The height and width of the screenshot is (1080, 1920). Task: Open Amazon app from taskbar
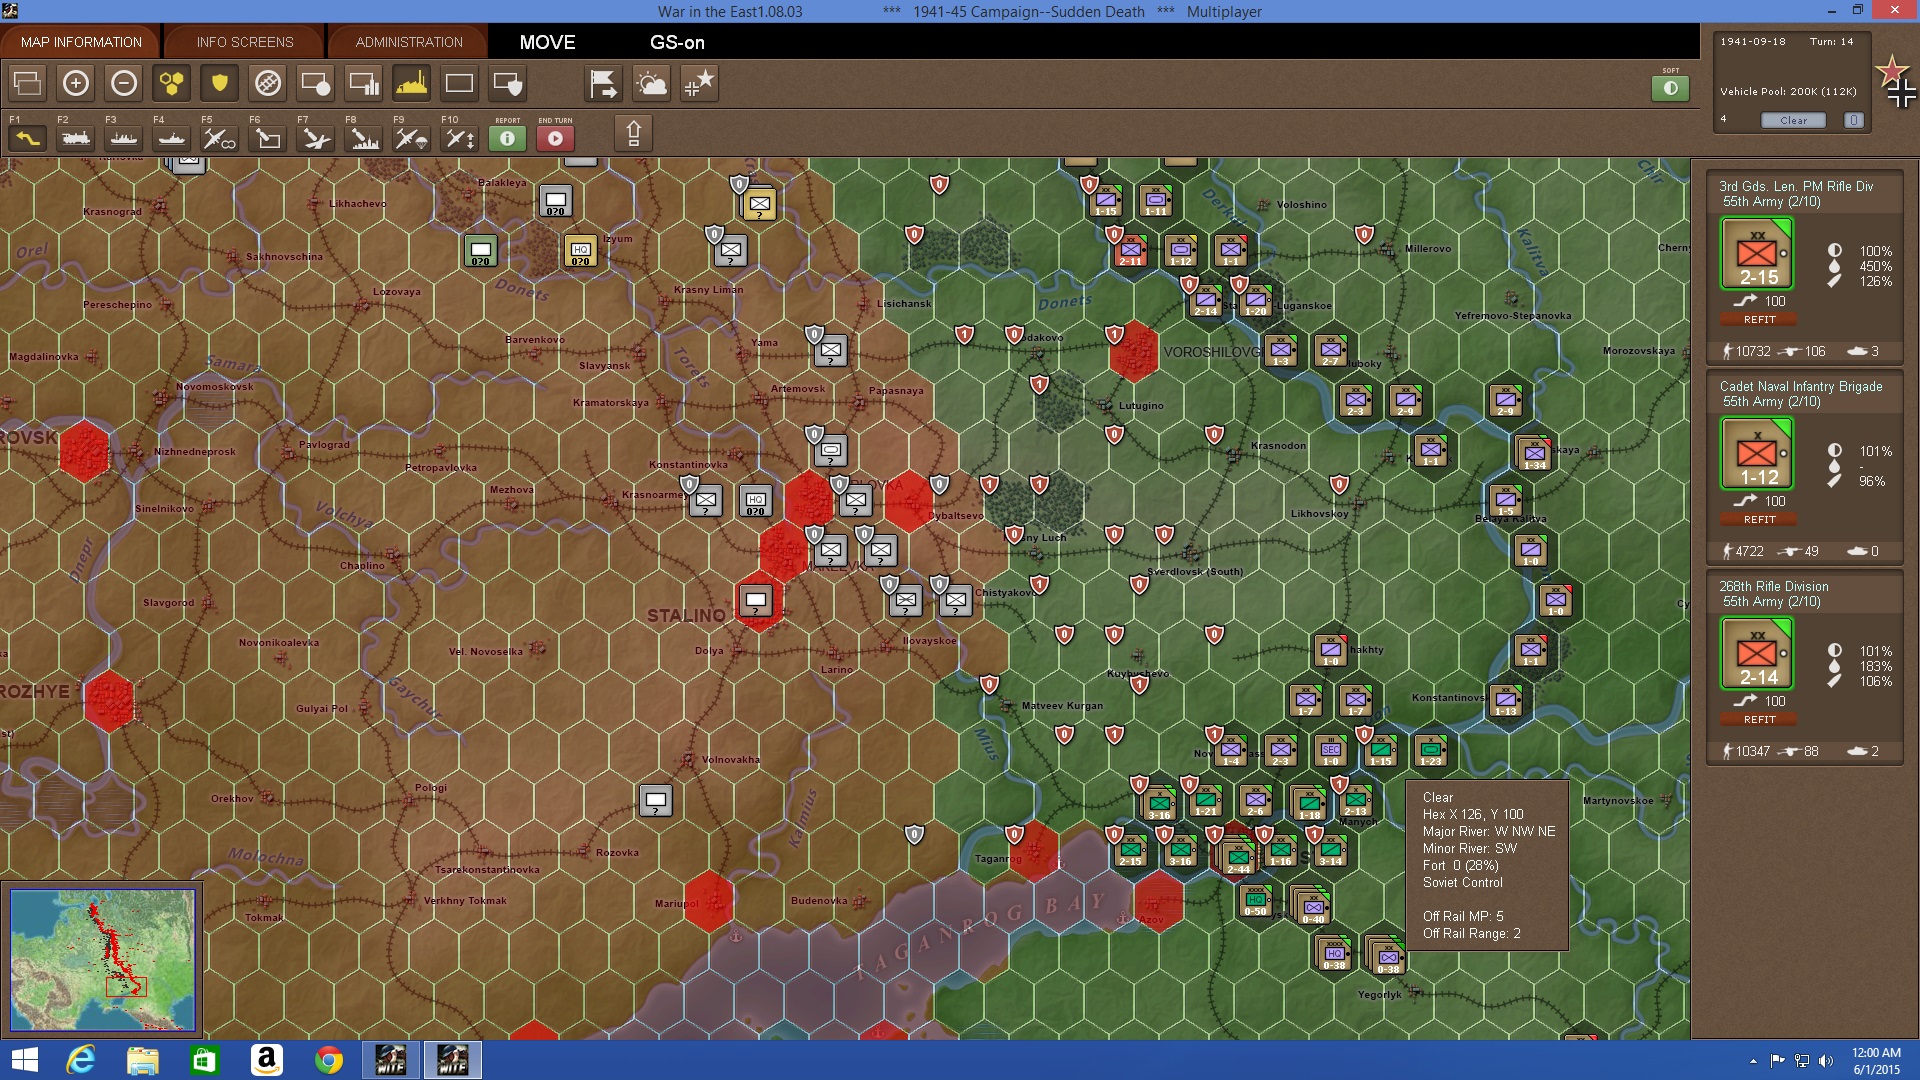point(267,1060)
